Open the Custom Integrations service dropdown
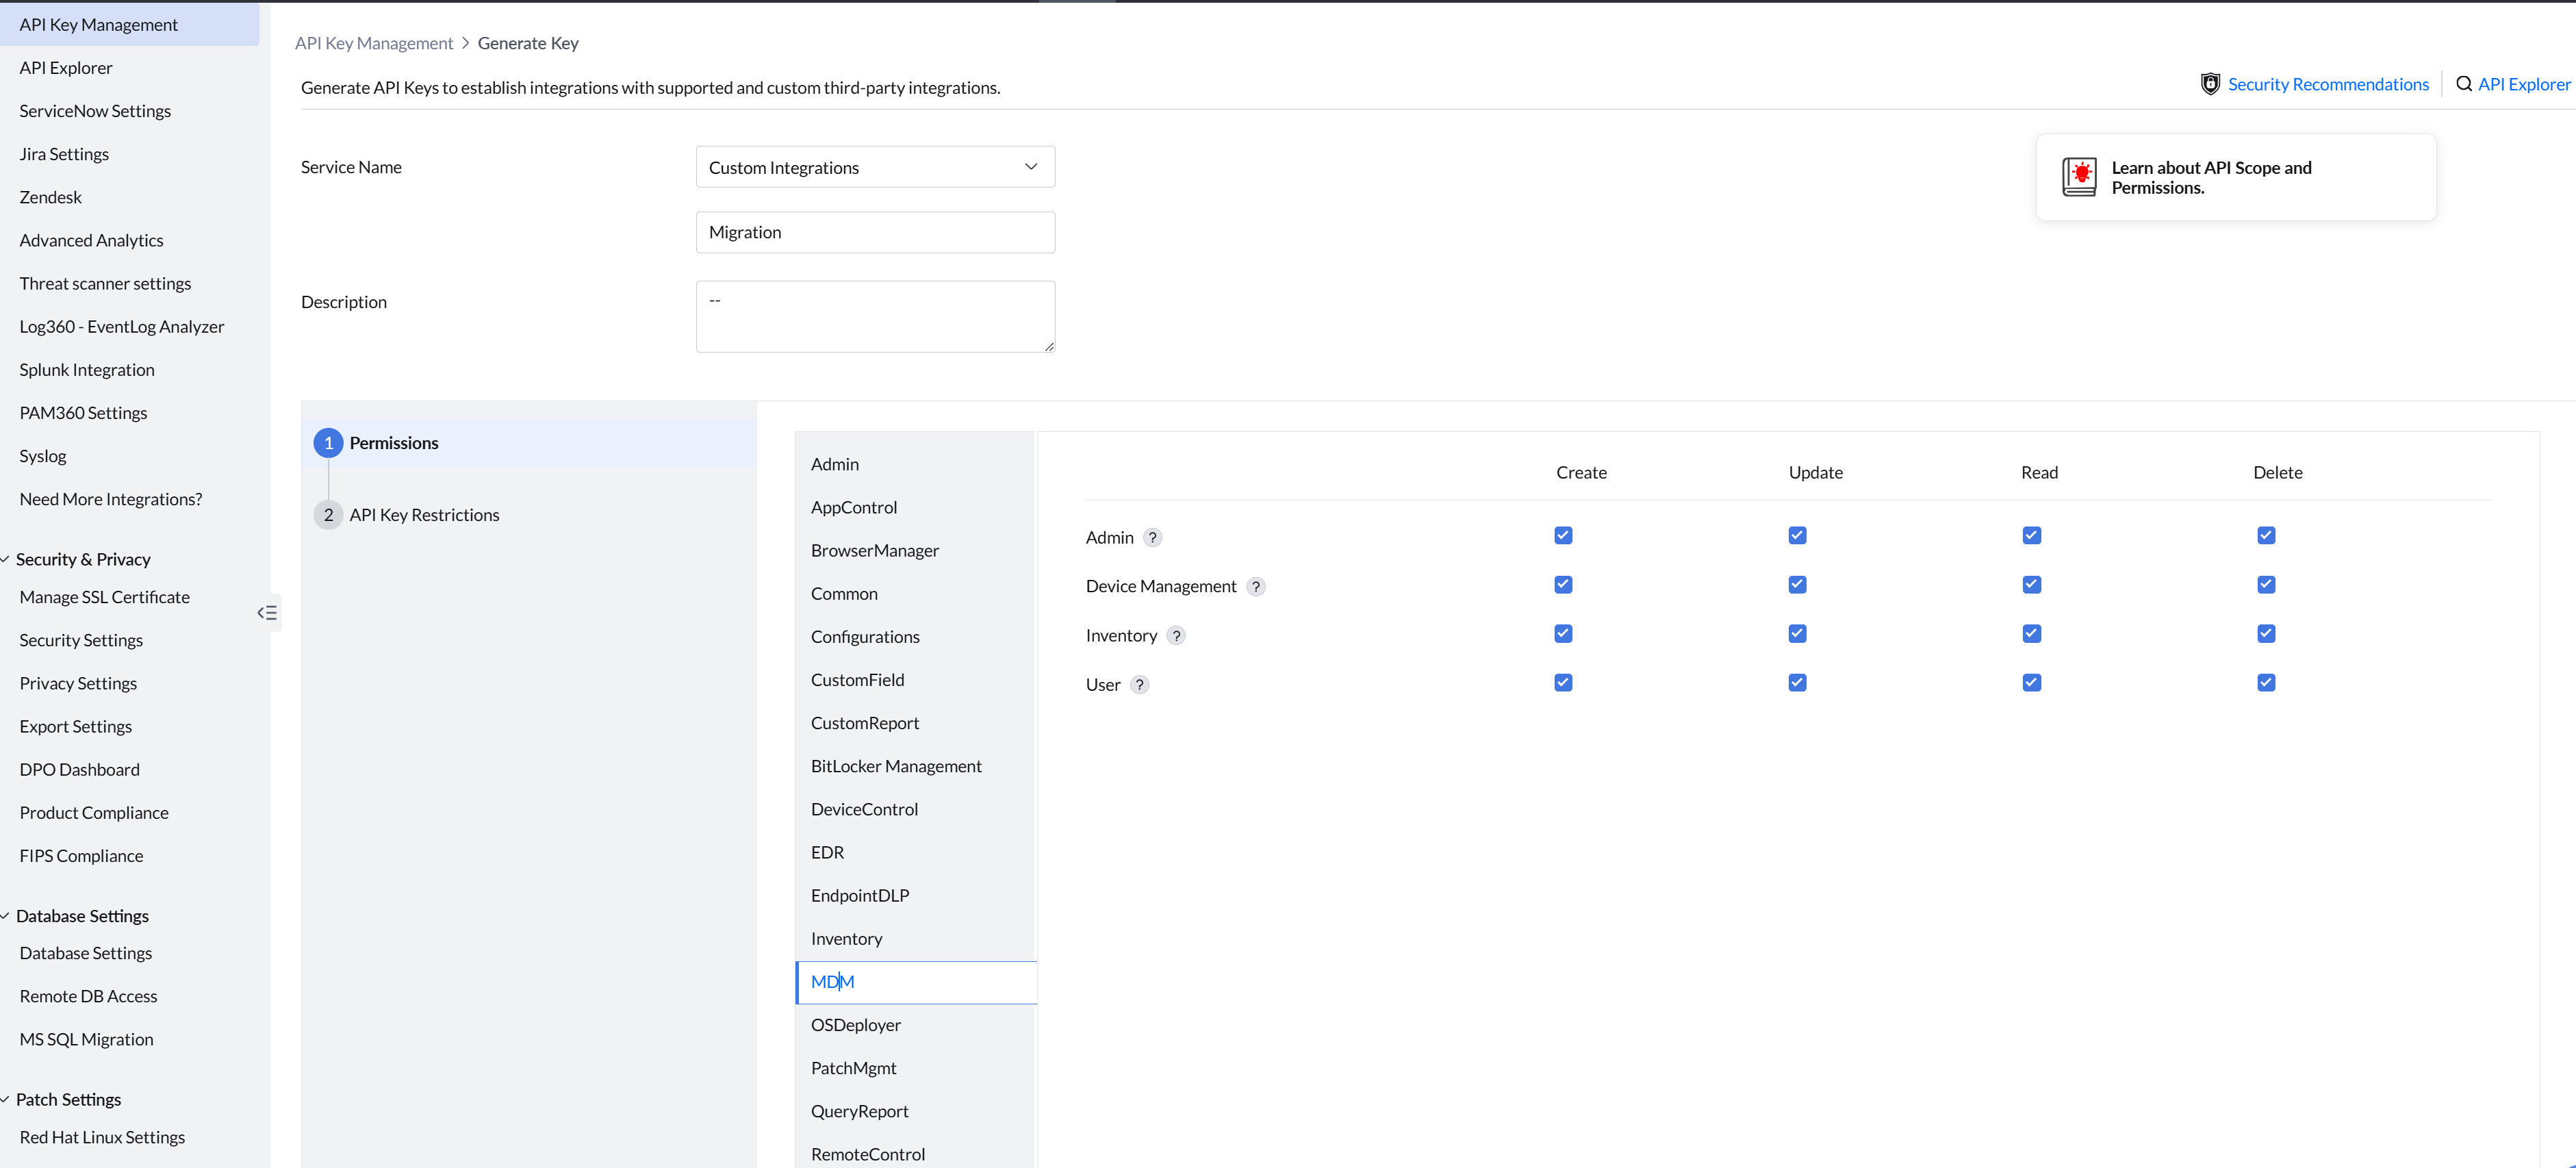This screenshot has width=2576, height=1168. pos(875,167)
